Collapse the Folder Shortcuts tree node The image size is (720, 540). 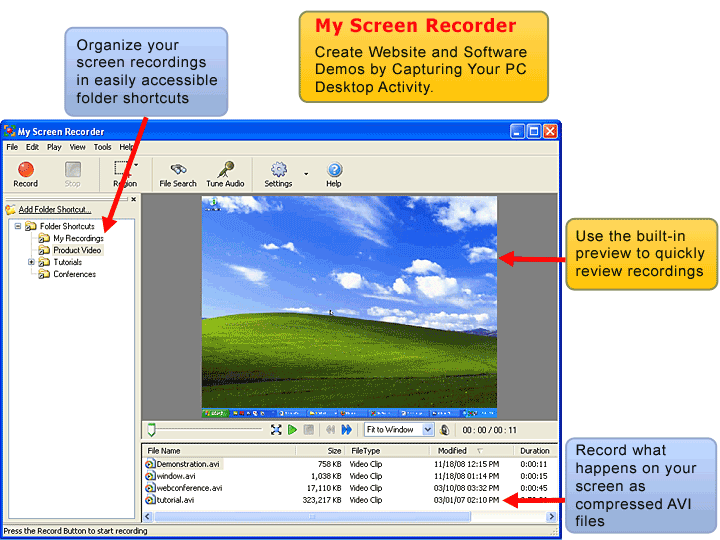[x=18, y=226]
